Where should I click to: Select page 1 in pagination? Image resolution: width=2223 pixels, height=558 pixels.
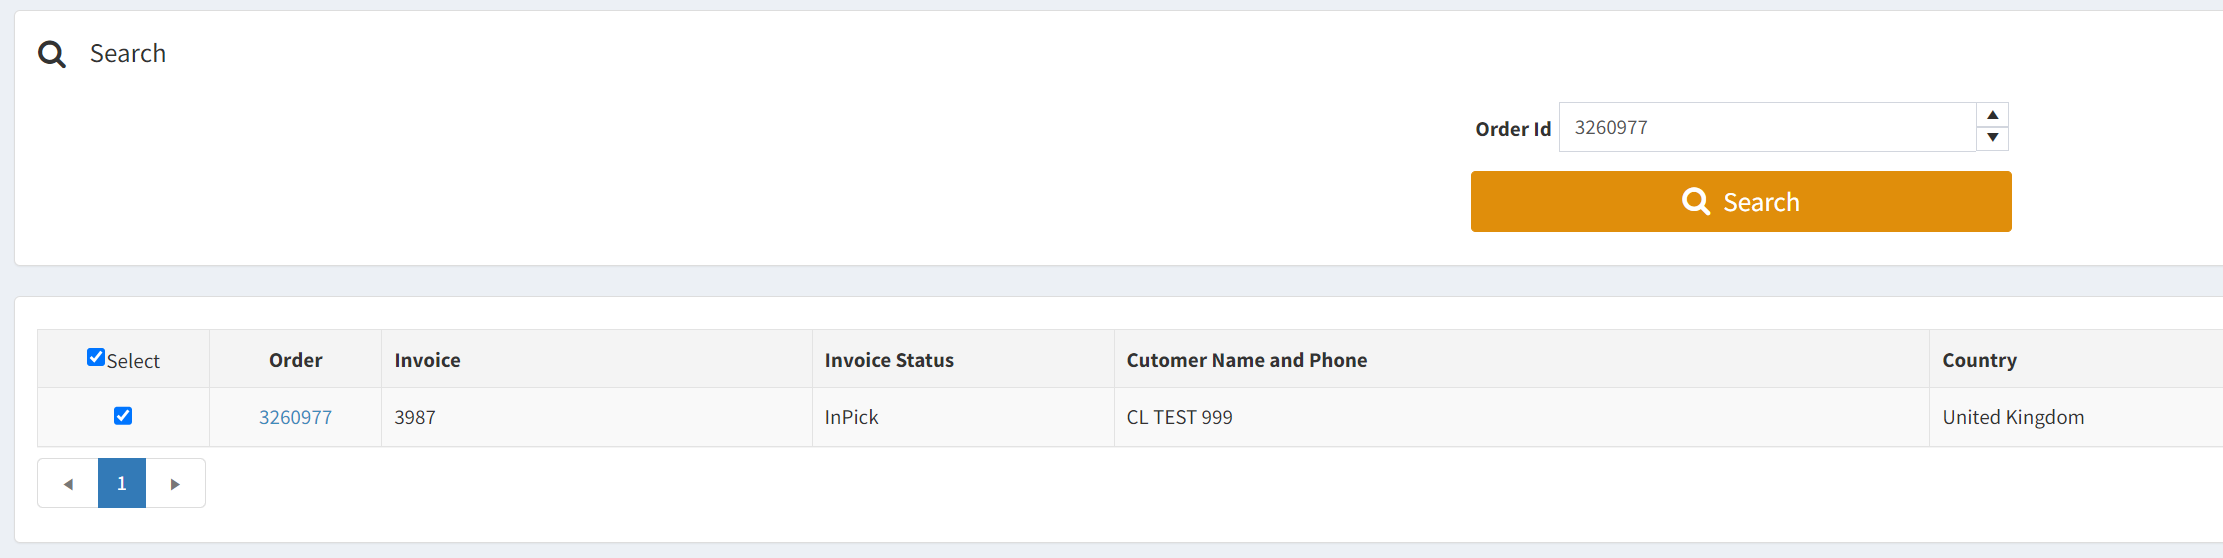pos(122,484)
